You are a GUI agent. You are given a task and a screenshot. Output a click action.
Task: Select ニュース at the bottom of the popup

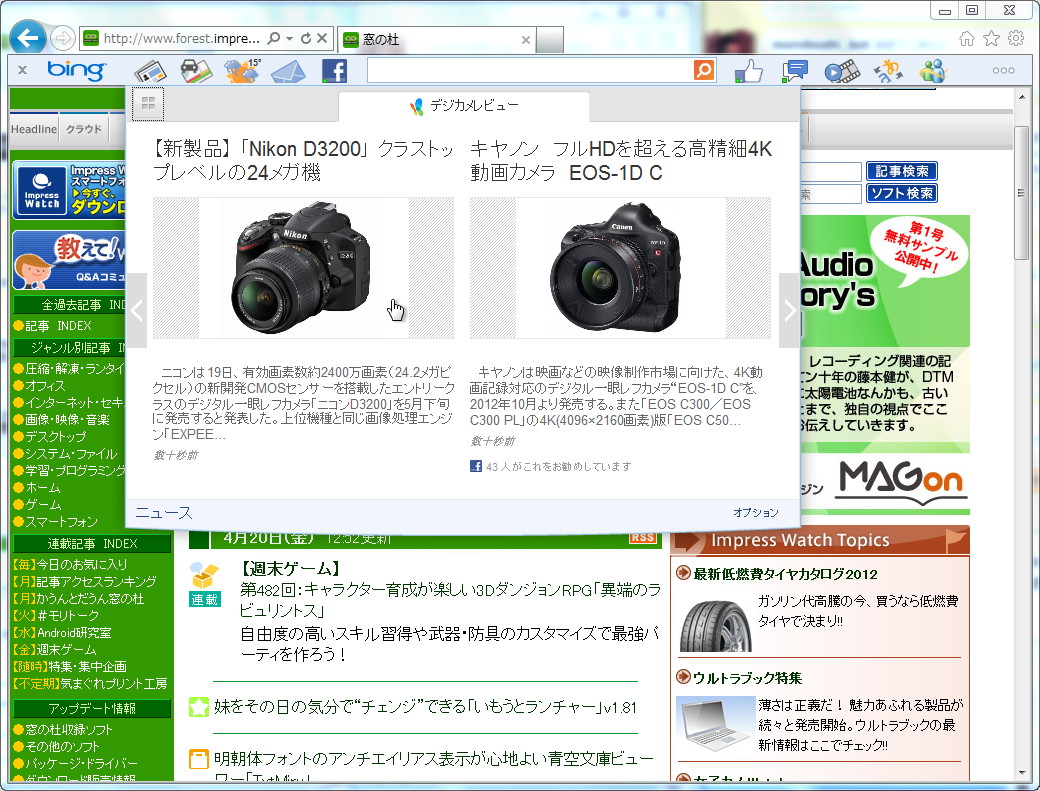[x=163, y=512]
